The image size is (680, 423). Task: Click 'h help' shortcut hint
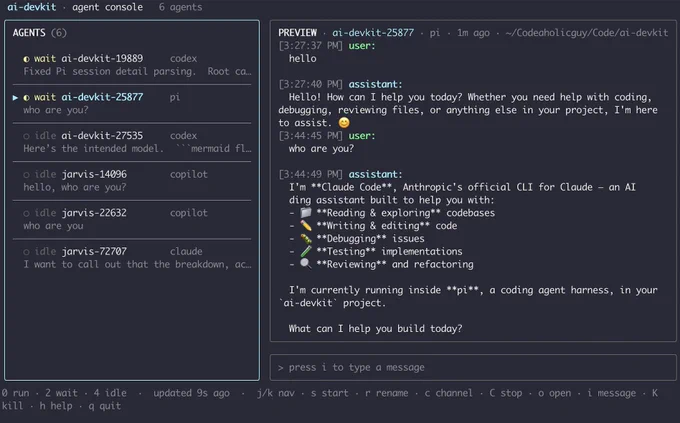point(56,406)
